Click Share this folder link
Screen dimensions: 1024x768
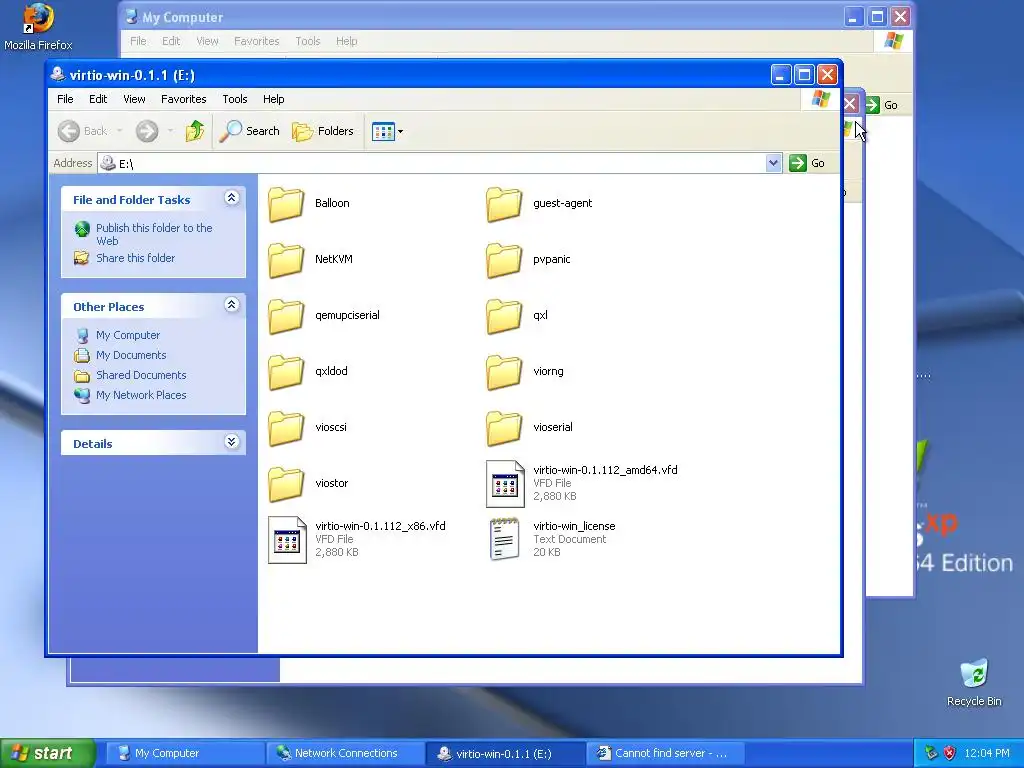tap(135, 258)
